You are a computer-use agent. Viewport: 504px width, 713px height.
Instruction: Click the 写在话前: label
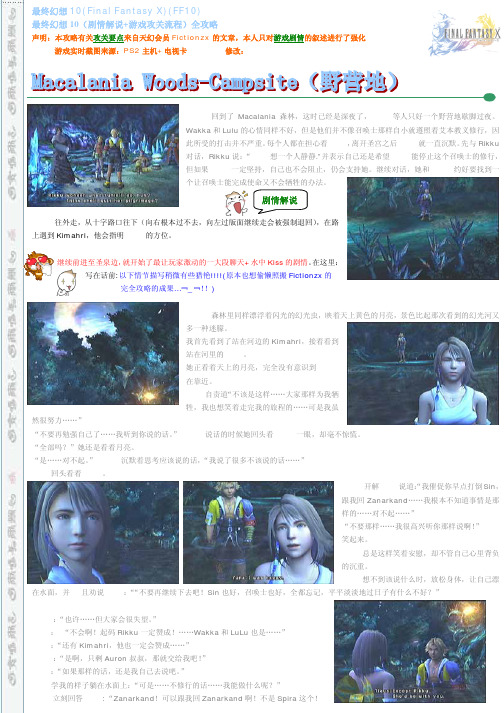[x=101, y=276]
